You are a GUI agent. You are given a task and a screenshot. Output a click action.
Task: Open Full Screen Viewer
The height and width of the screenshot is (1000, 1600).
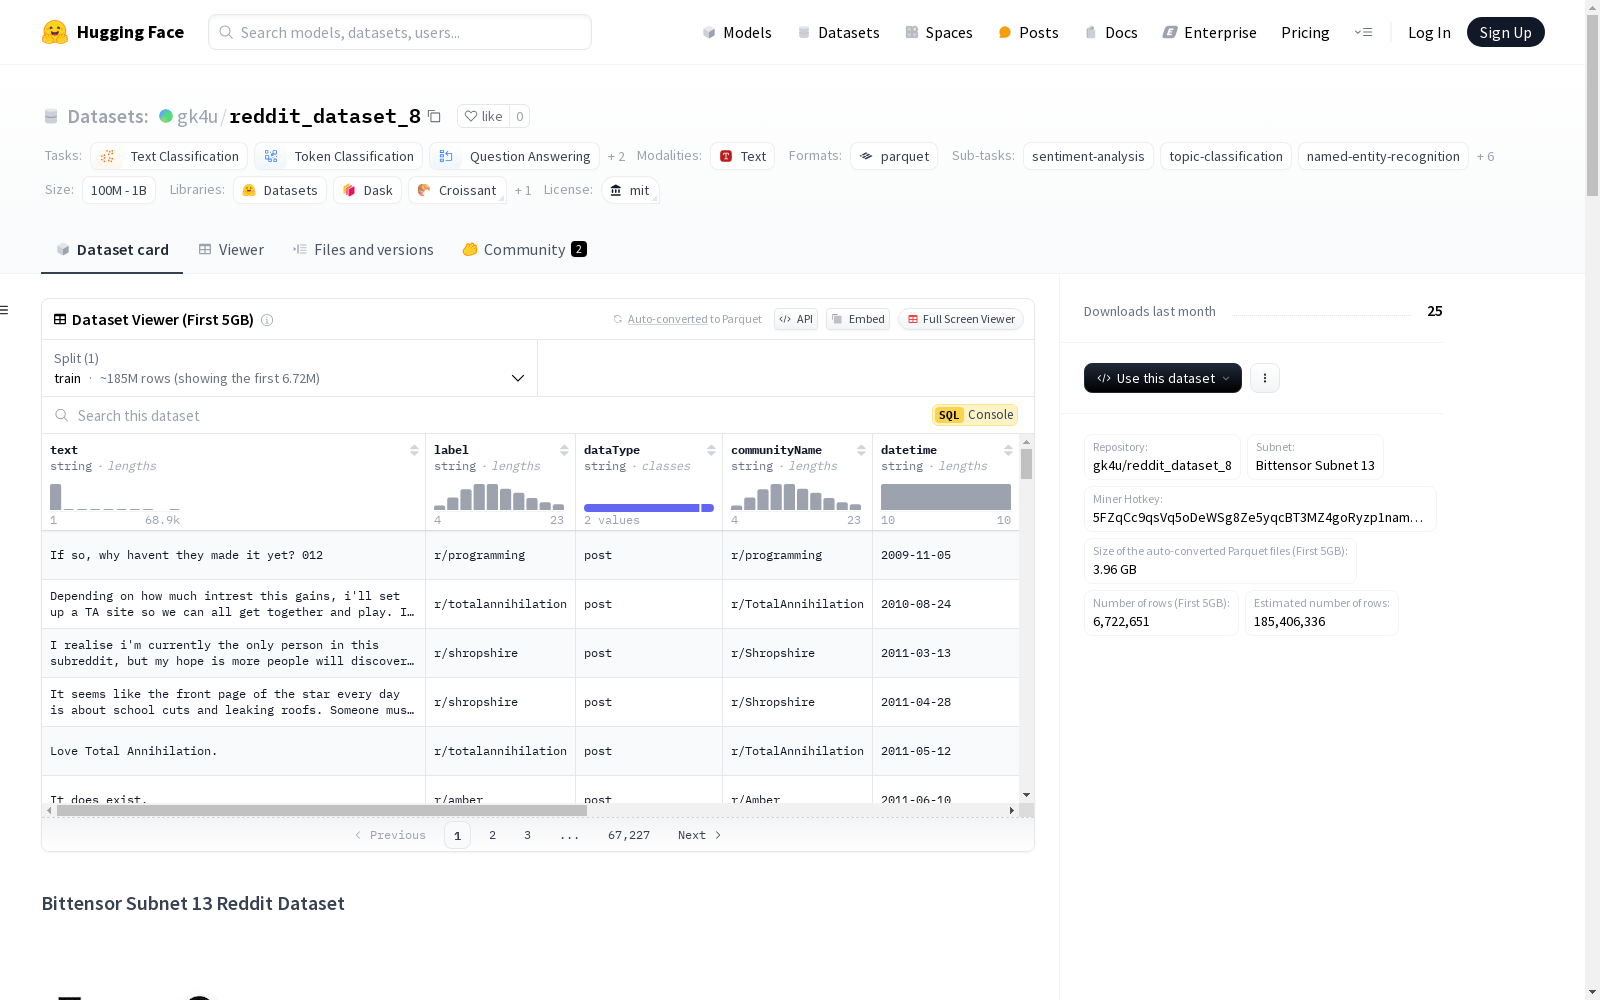point(961,319)
